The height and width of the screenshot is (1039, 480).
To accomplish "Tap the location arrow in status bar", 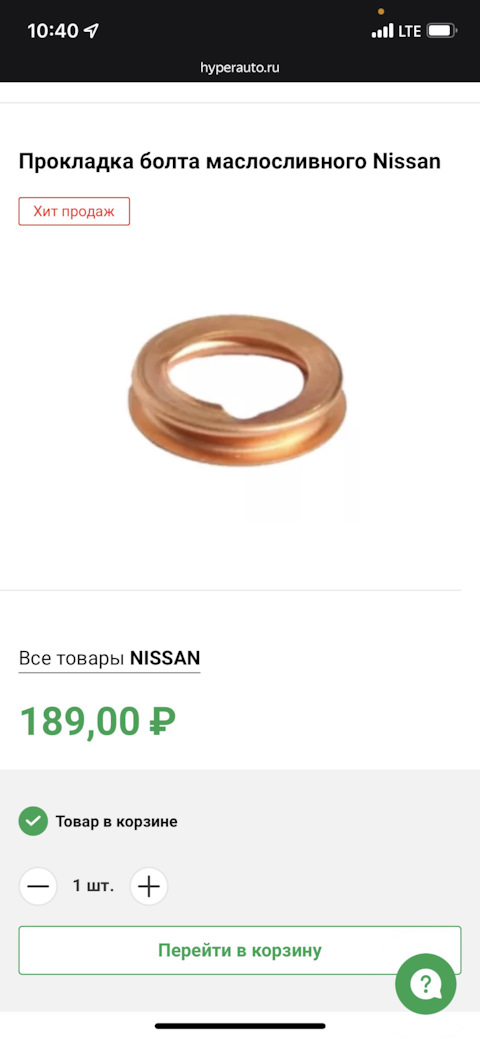I will 91,30.
